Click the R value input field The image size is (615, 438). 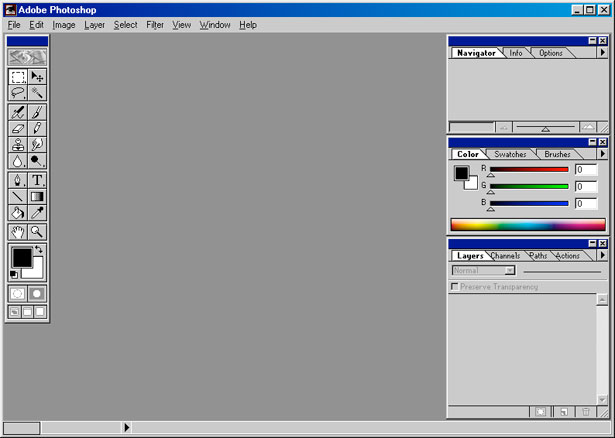click(586, 170)
